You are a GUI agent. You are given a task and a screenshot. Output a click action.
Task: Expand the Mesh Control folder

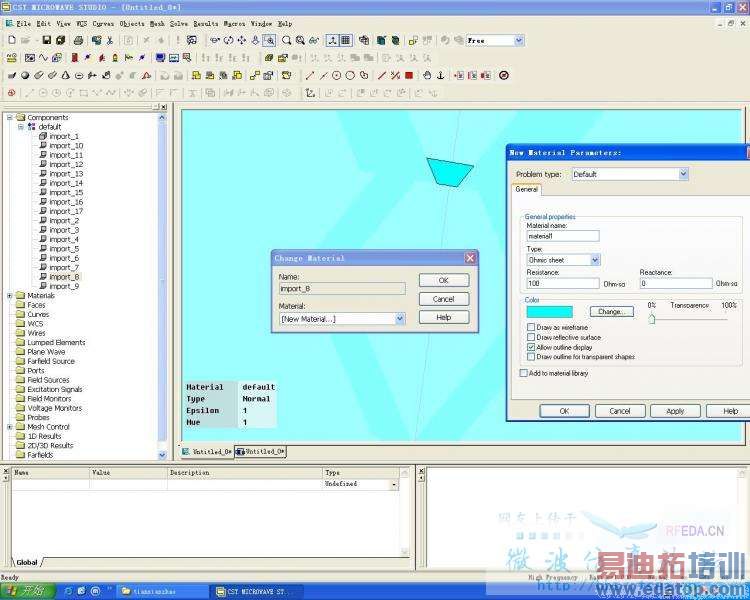coord(9,427)
